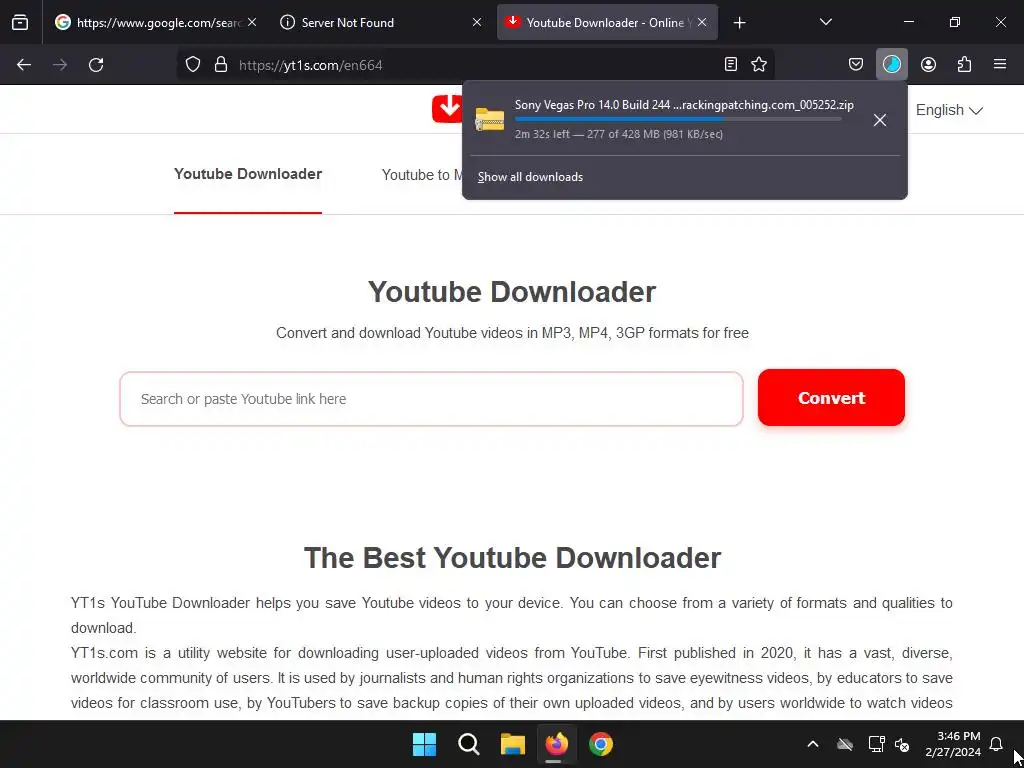The width and height of the screenshot is (1024, 768).
Task: Click the download progress bar
Action: pyautogui.click(x=678, y=120)
